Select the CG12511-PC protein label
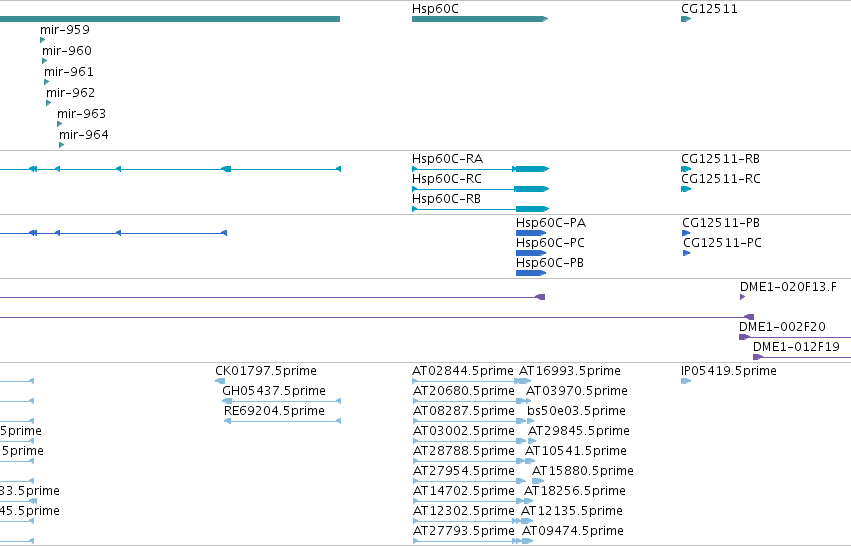Screen dimensions: 851x546 point(722,243)
